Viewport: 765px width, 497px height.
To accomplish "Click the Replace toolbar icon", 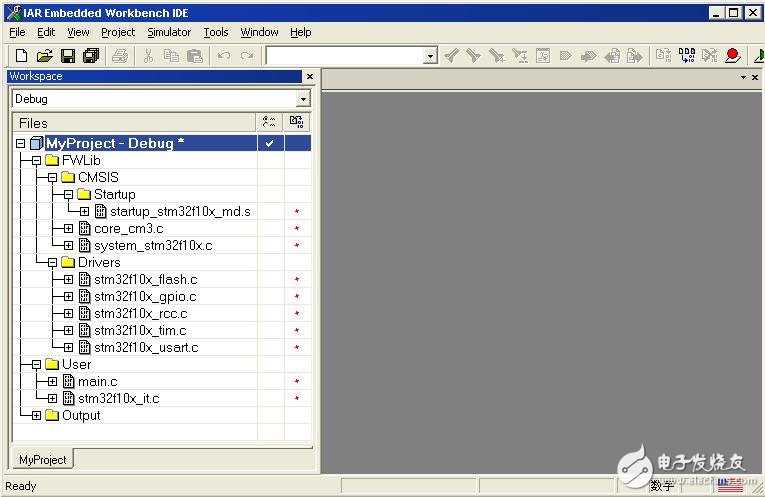I will (x=520, y=56).
